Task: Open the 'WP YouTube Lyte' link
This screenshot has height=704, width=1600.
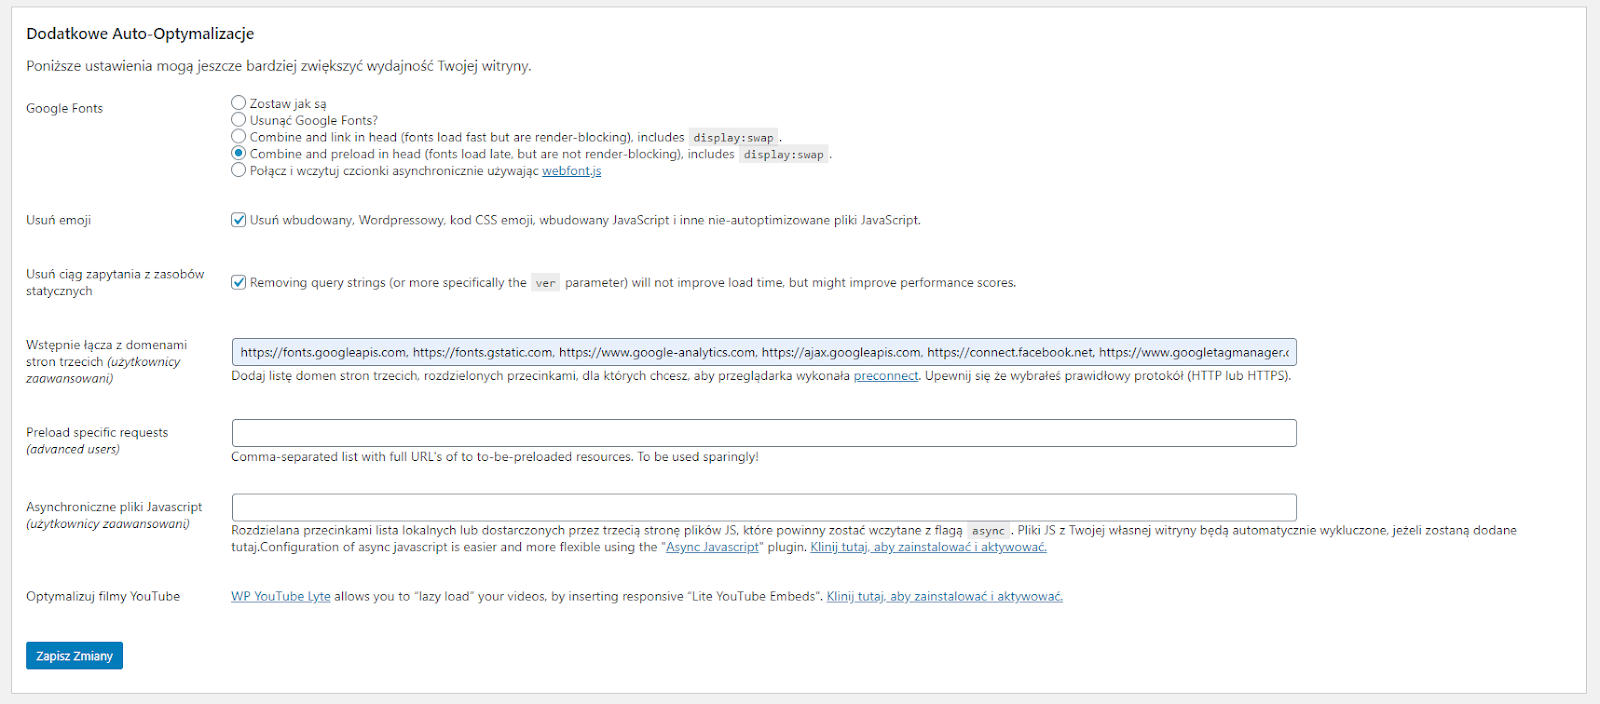Action: pyautogui.click(x=280, y=596)
